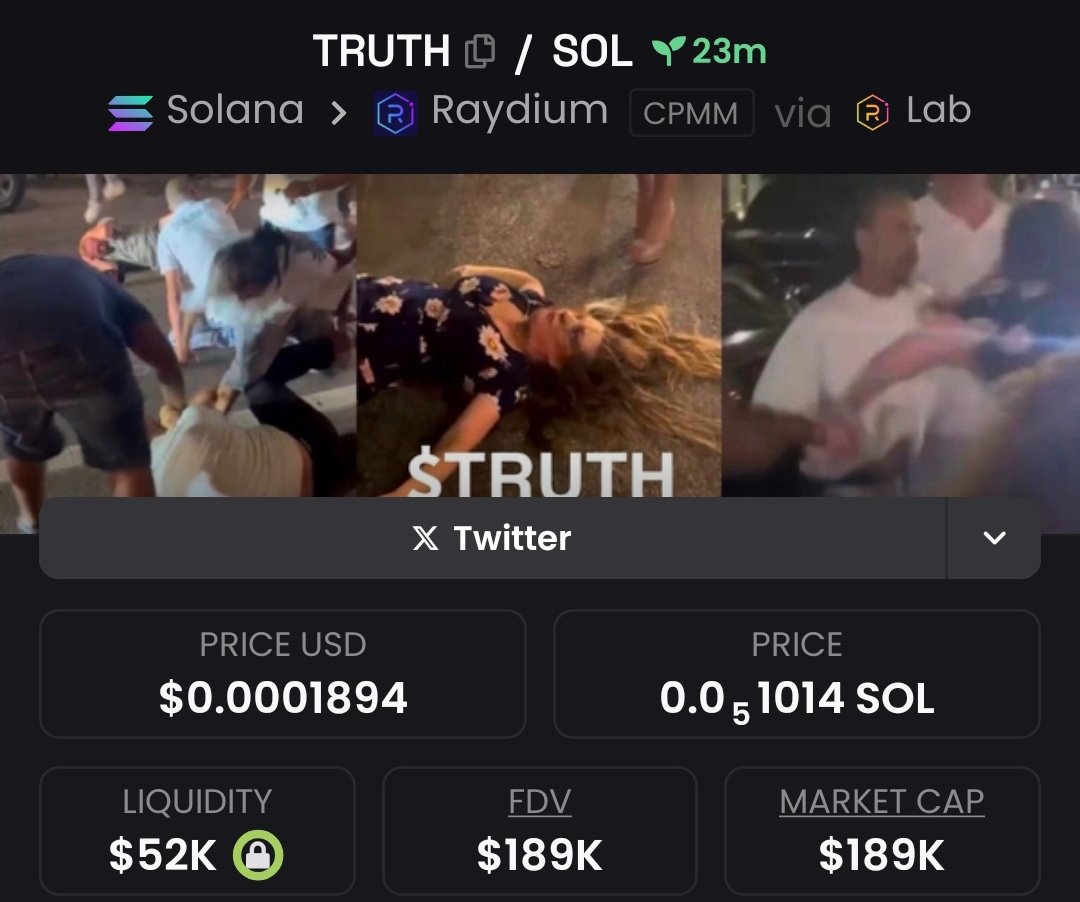Click the PRICE USD value box
Viewport: 1080px width, 902px height.
coord(283,674)
